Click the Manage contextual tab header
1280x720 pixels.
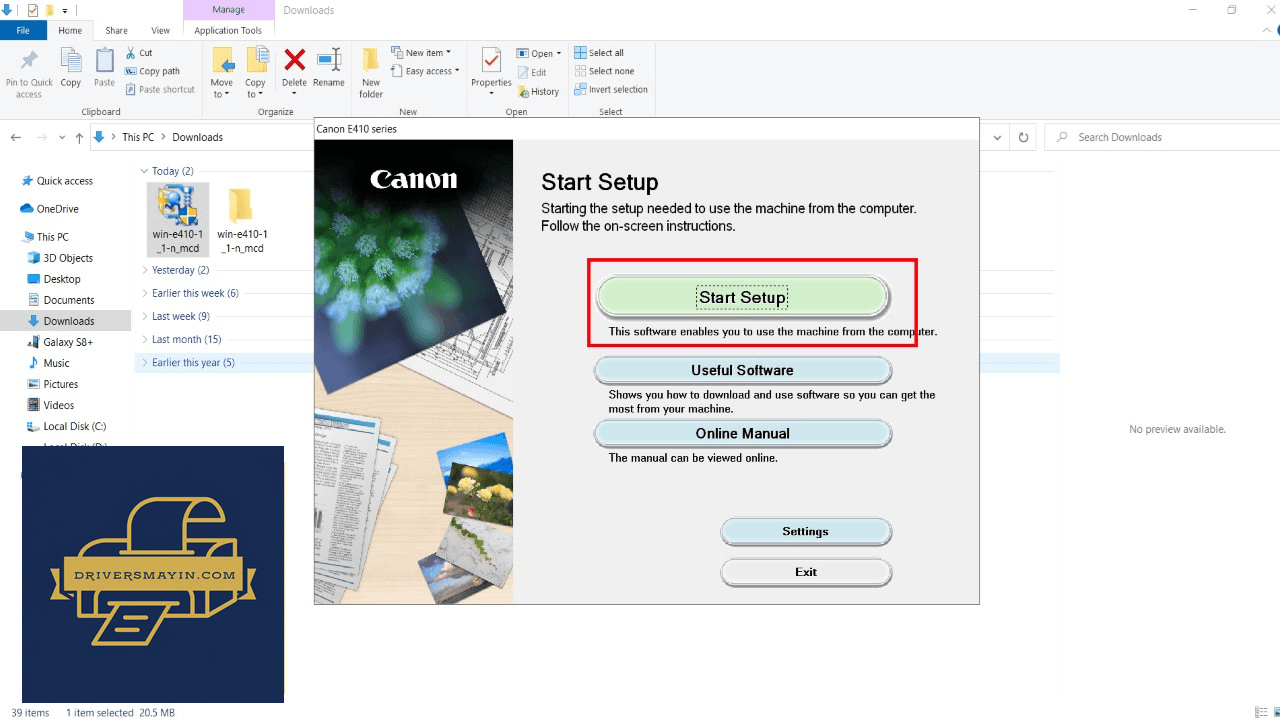tap(229, 10)
